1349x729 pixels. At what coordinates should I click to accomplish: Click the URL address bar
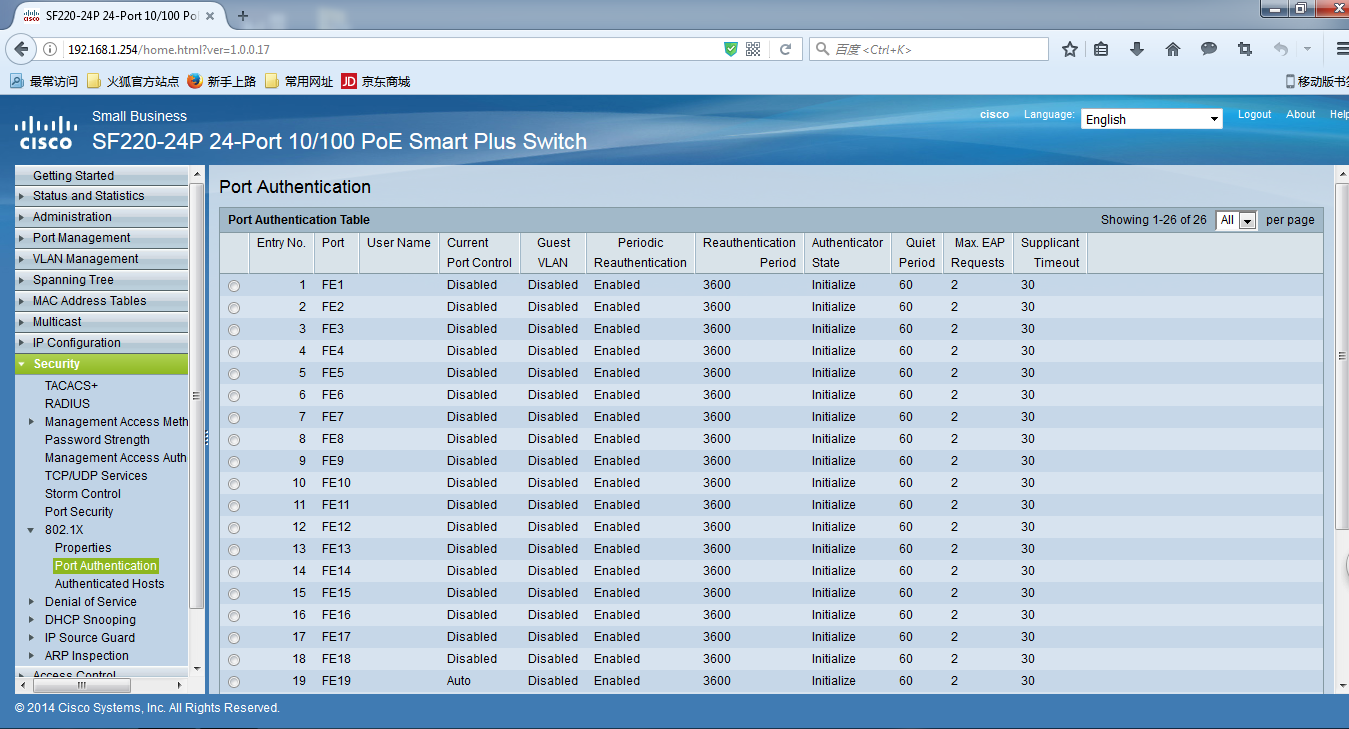click(x=390, y=49)
